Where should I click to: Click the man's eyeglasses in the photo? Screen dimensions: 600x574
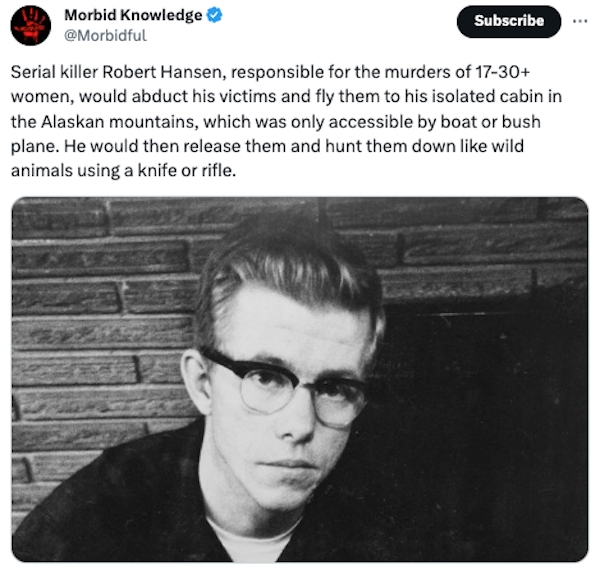pos(285,388)
